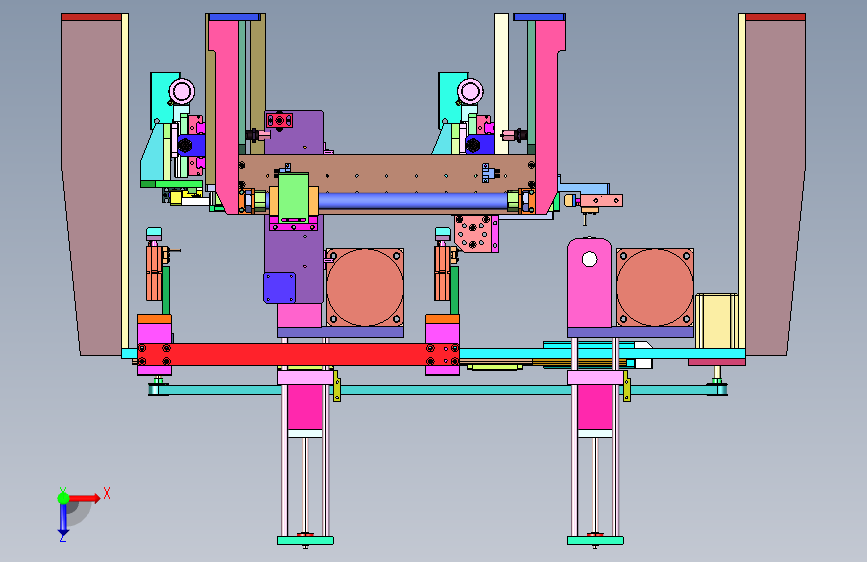
Task: Select the left pink round knob
Action: [x=182, y=91]
